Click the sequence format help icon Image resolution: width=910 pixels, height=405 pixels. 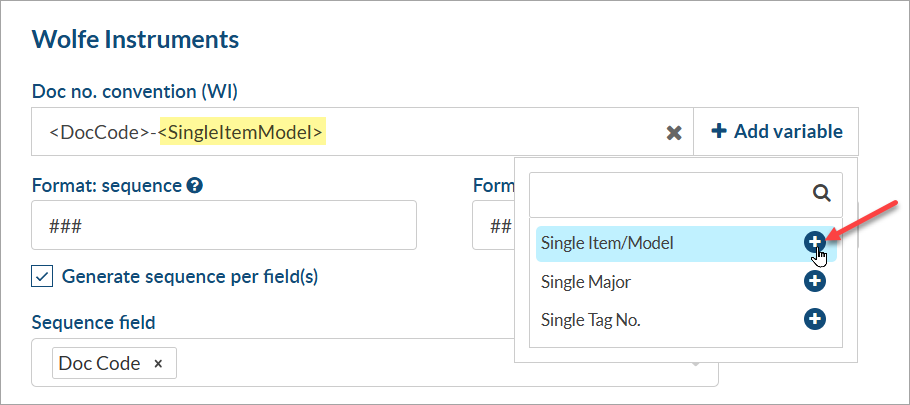point(195,185)
